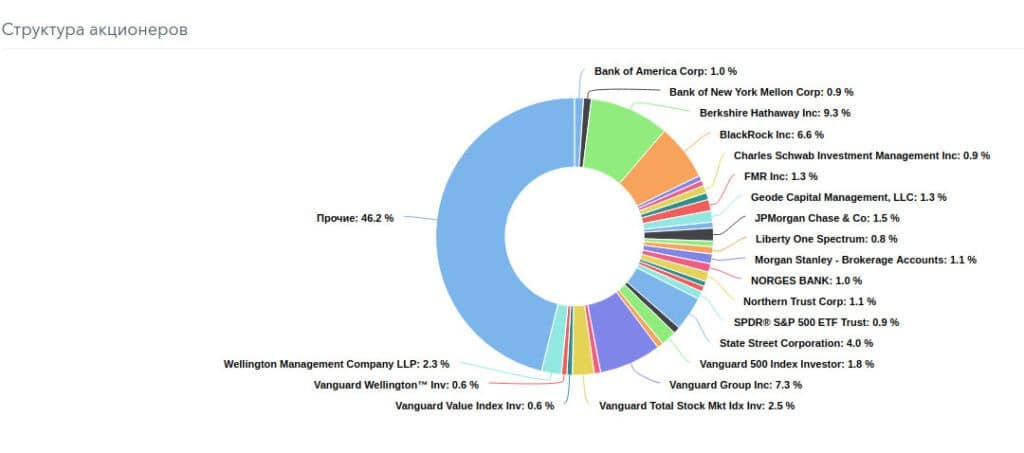Select the Vanguard Total Stock Mkt Idx label

697,405
